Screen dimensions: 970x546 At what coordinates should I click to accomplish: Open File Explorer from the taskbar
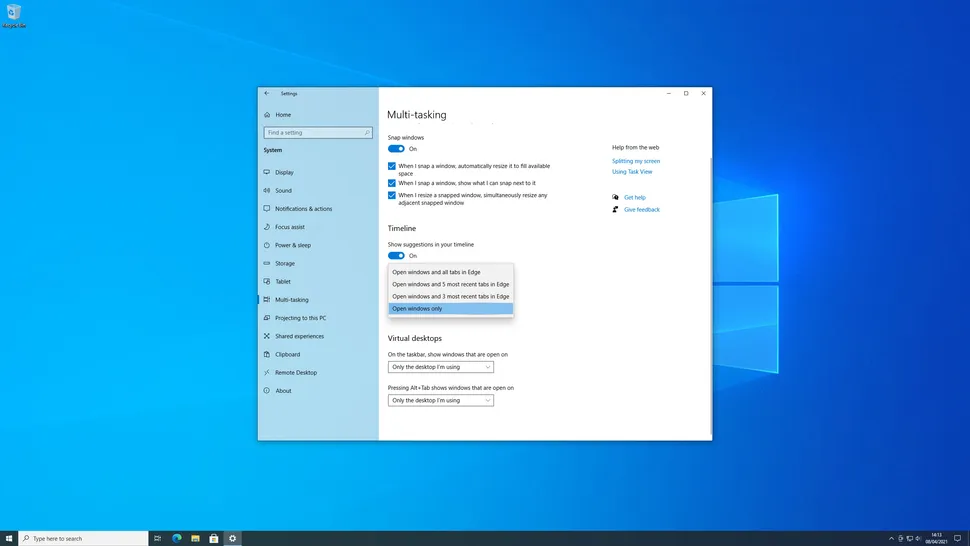point(195,539)
